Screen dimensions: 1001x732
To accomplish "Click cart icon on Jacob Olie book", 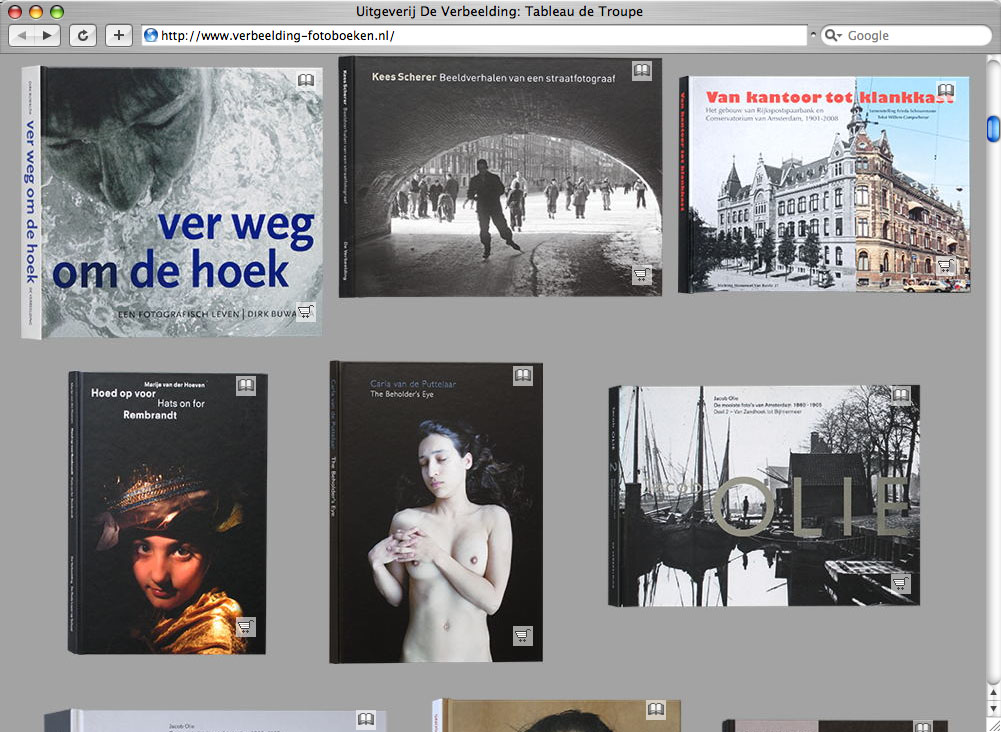I will coord(900,584).
